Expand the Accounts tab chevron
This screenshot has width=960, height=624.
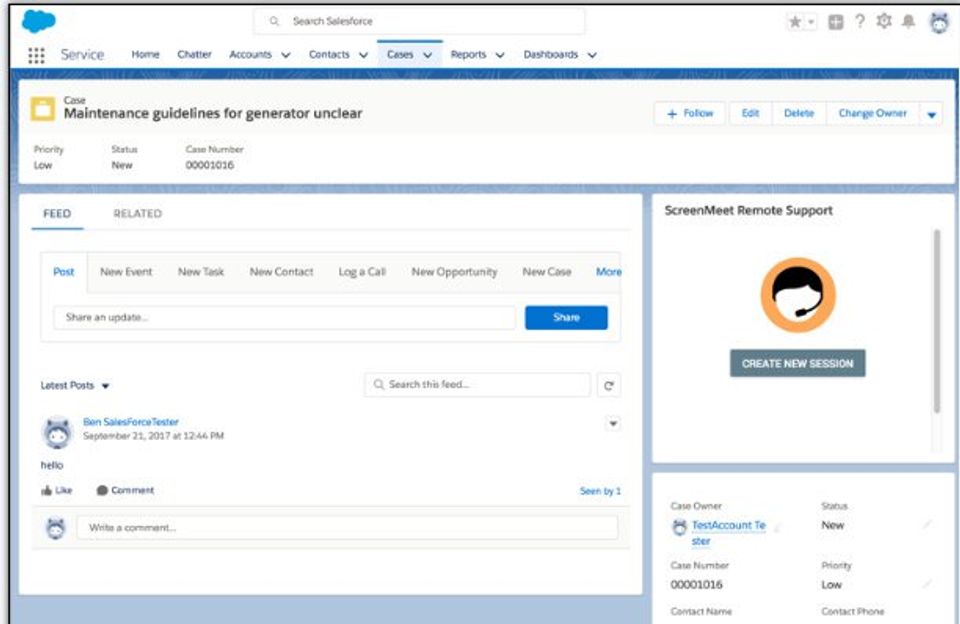click(x=285, y=55)
